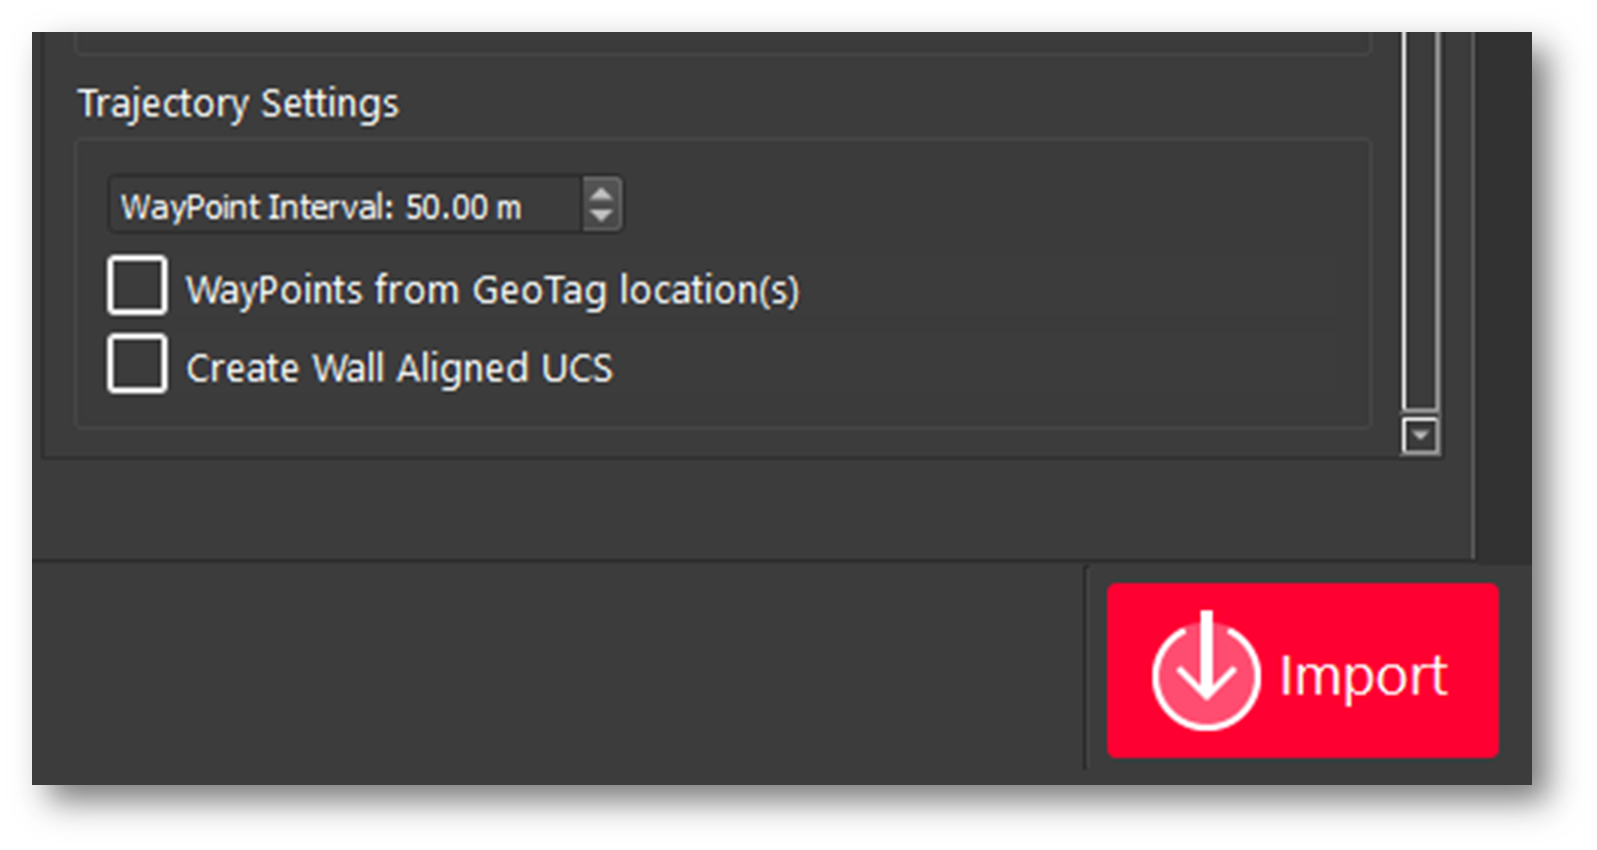Viewport: 1597px width, 850px height.
Task: Click the empty box beside Create Wall Aligned UCS
Action: (x=137, y=364)
